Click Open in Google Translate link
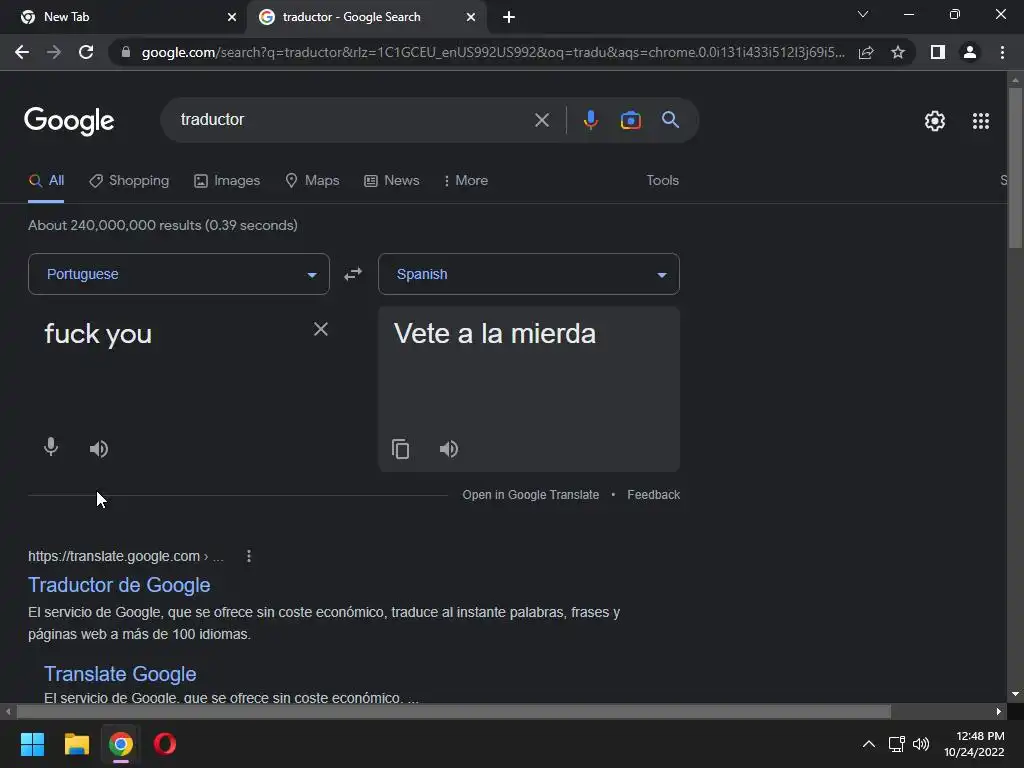This screenshot has height=768, width=1024. pos(531,495)
